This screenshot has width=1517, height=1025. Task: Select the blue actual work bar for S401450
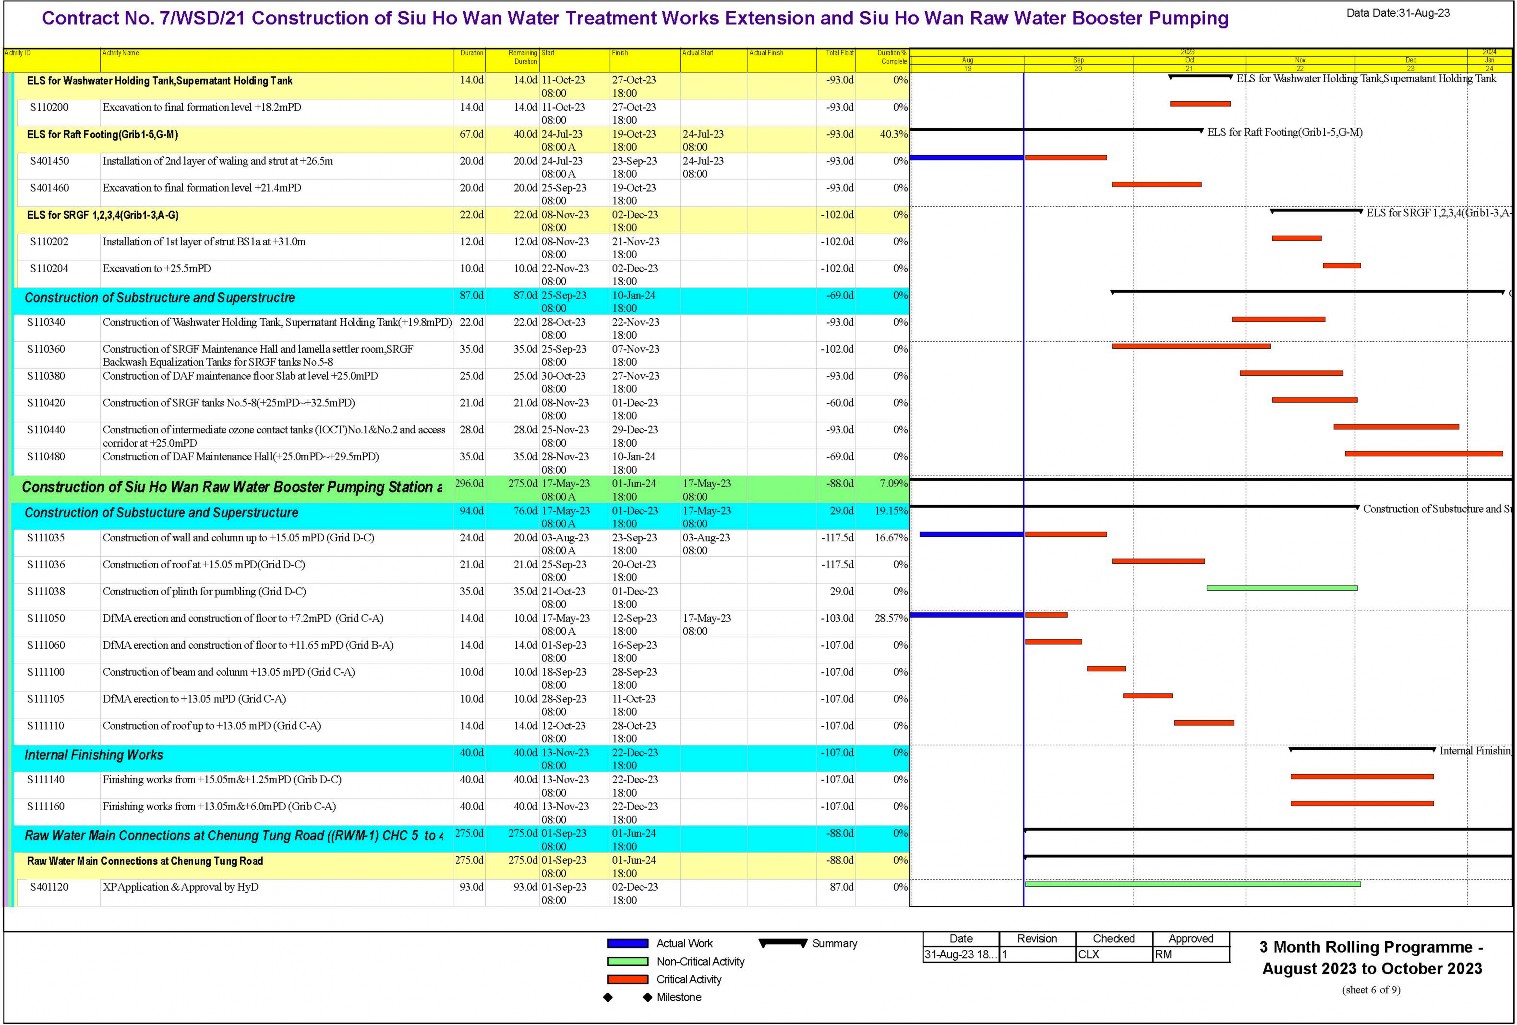[967, 157]
